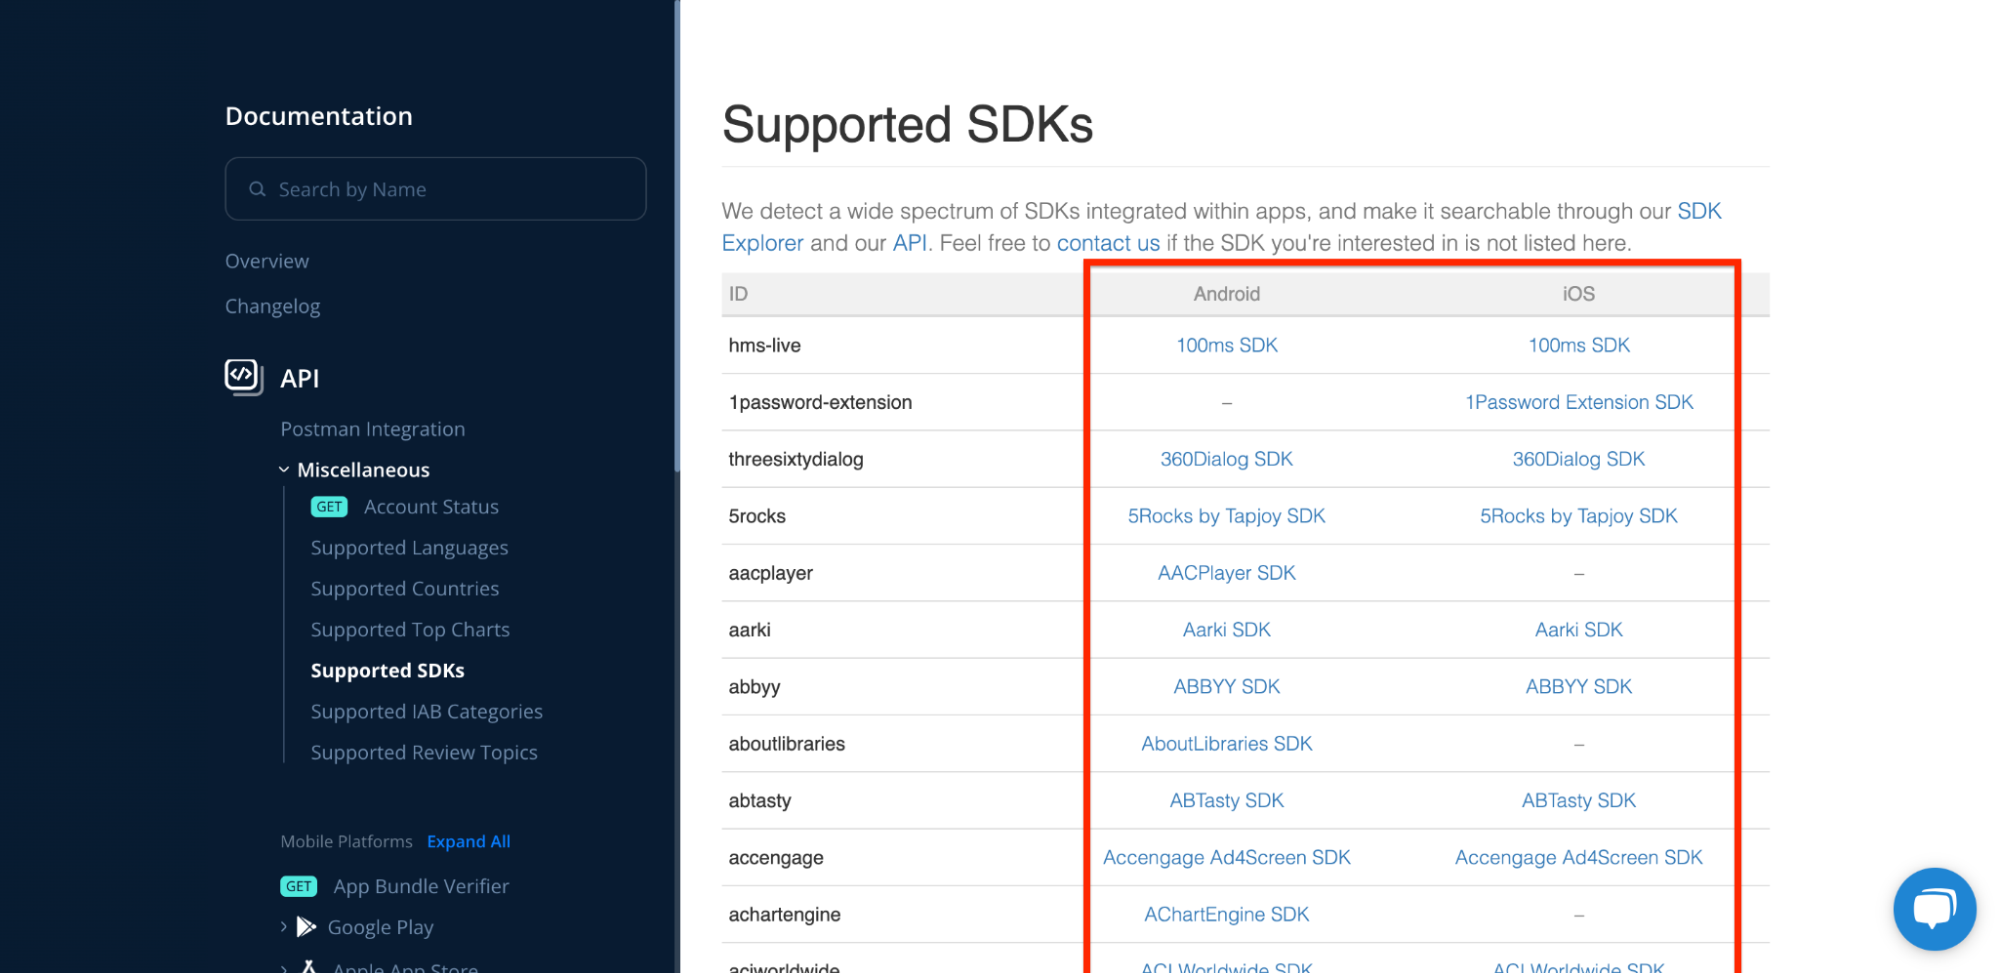Open iOS ABBYY SDK link
This screenshot has height=974, width=1999.
coord(1579,687)
